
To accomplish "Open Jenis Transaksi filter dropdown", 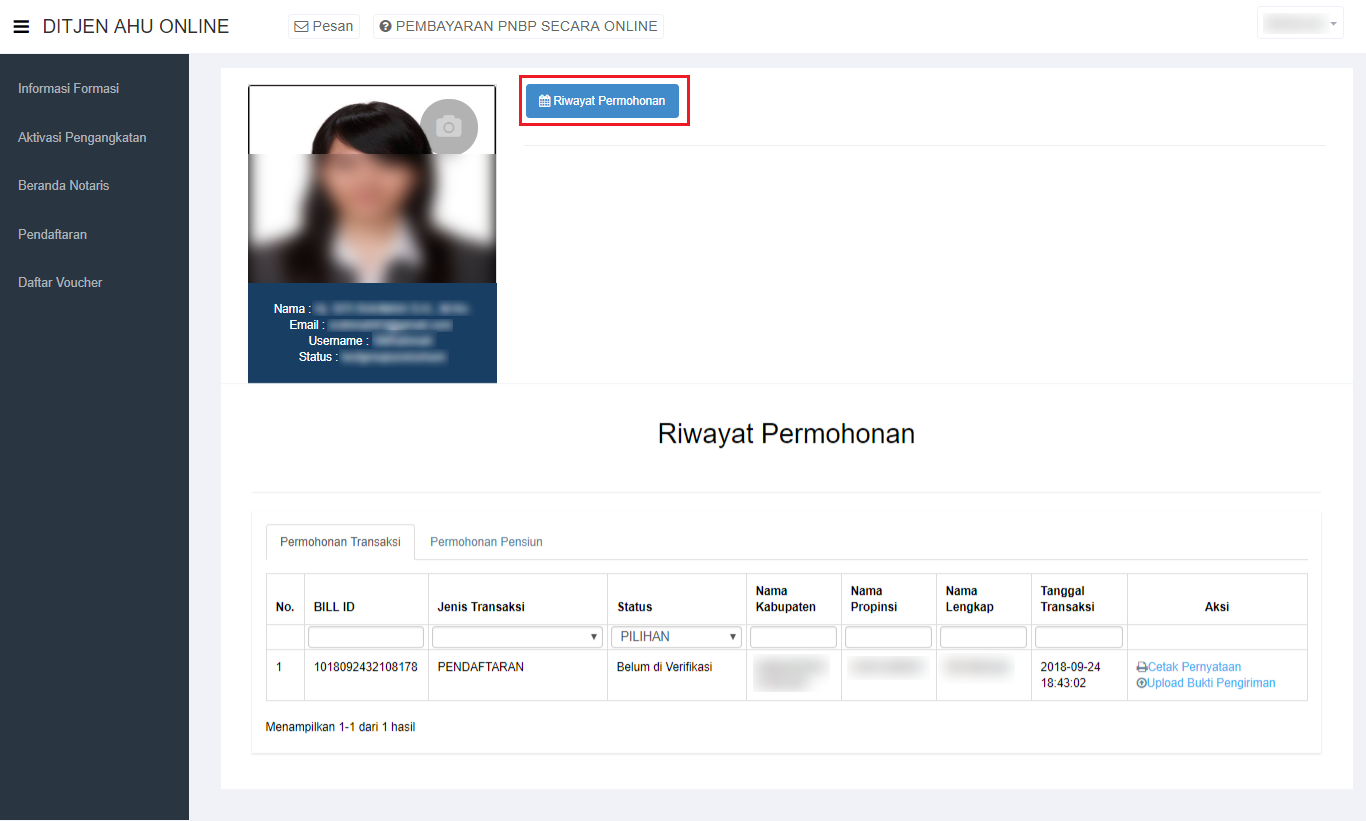I will pyautogui.click(x=517, y=637).
